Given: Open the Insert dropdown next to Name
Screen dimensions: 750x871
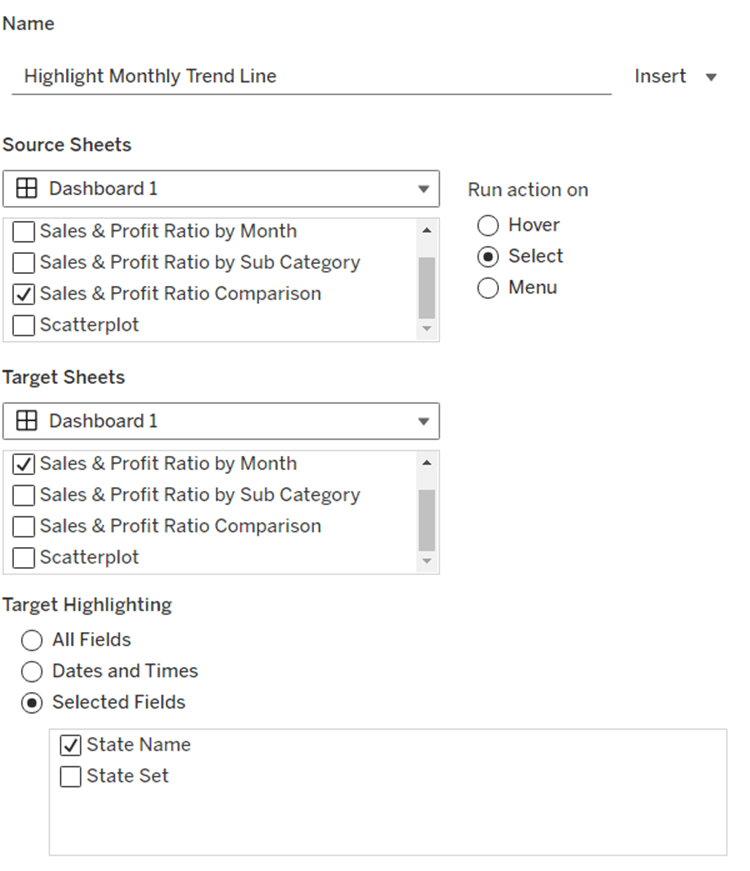Looking at the screenshot, I should [676, 77].
